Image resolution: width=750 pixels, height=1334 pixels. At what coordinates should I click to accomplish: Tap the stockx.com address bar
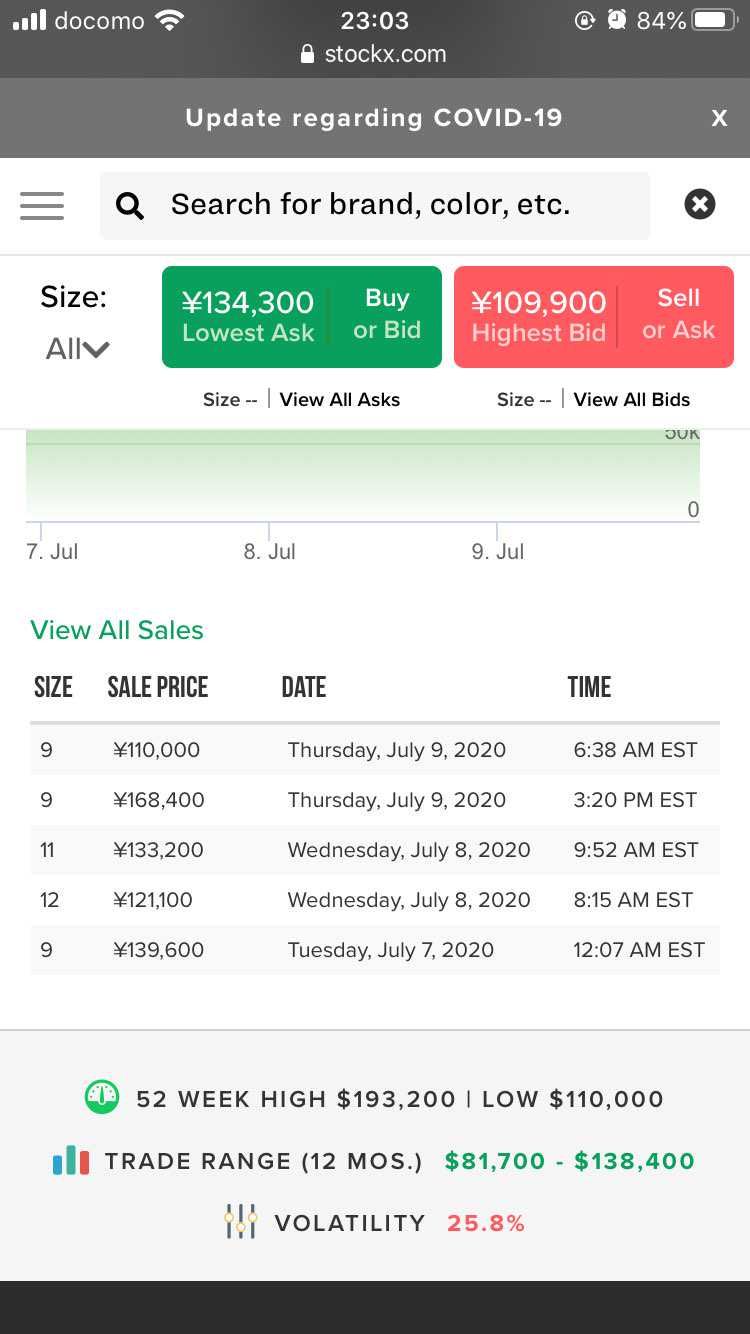point(374,54)
